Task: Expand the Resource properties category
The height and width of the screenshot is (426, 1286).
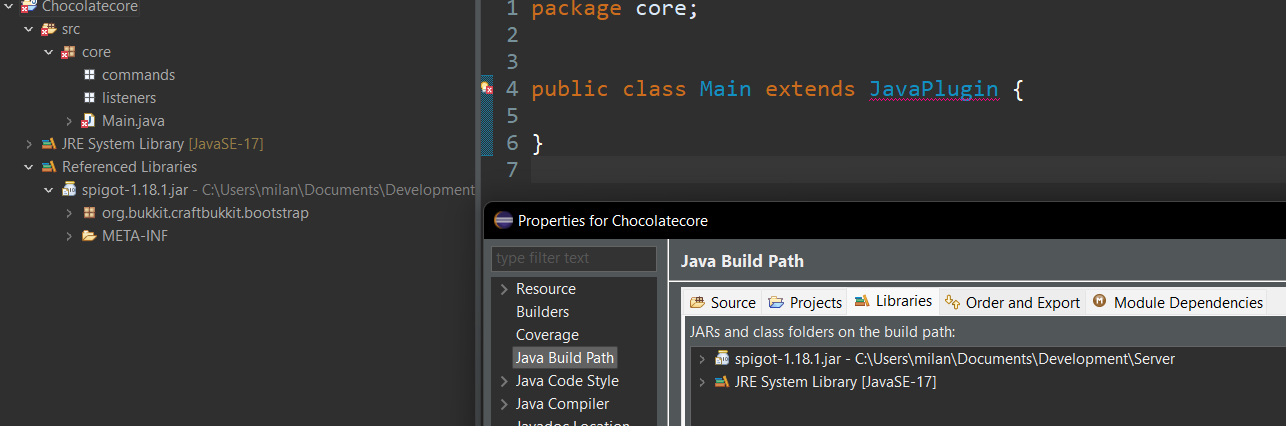Action: (x=504, y=289)
